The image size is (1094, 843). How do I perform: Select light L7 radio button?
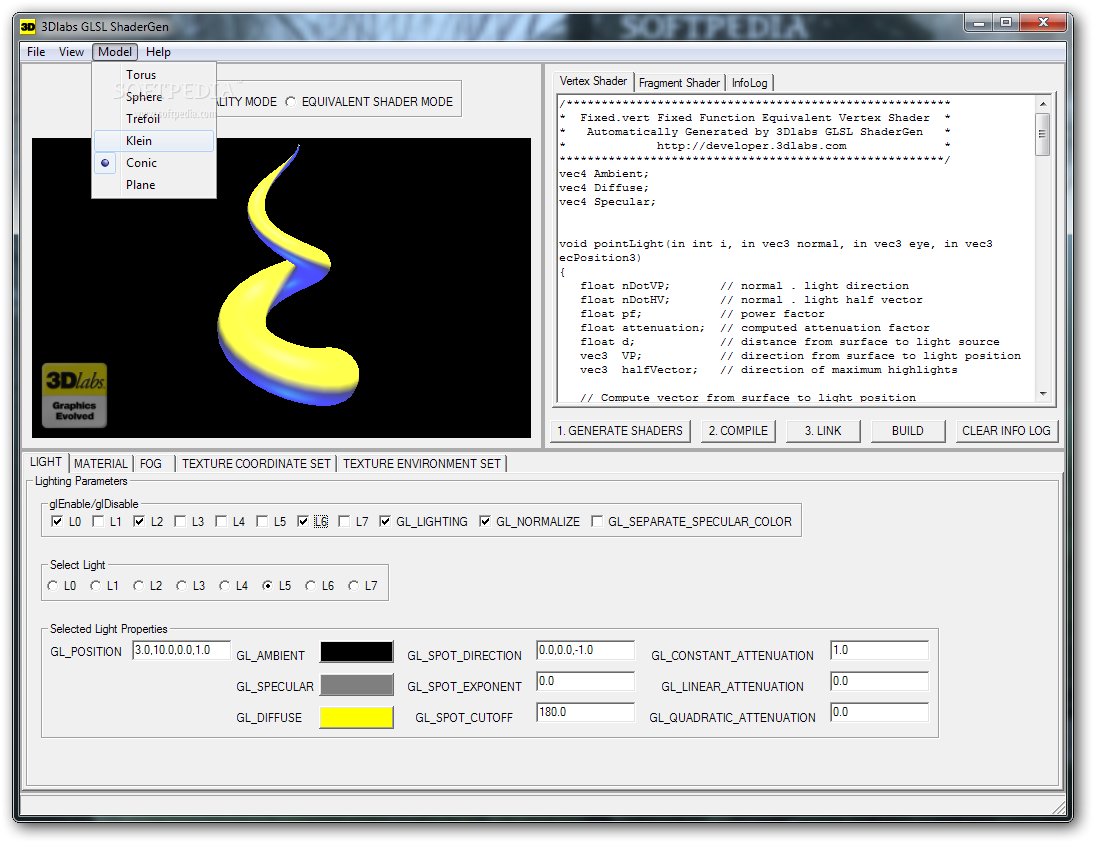click(x=354, y=586)
